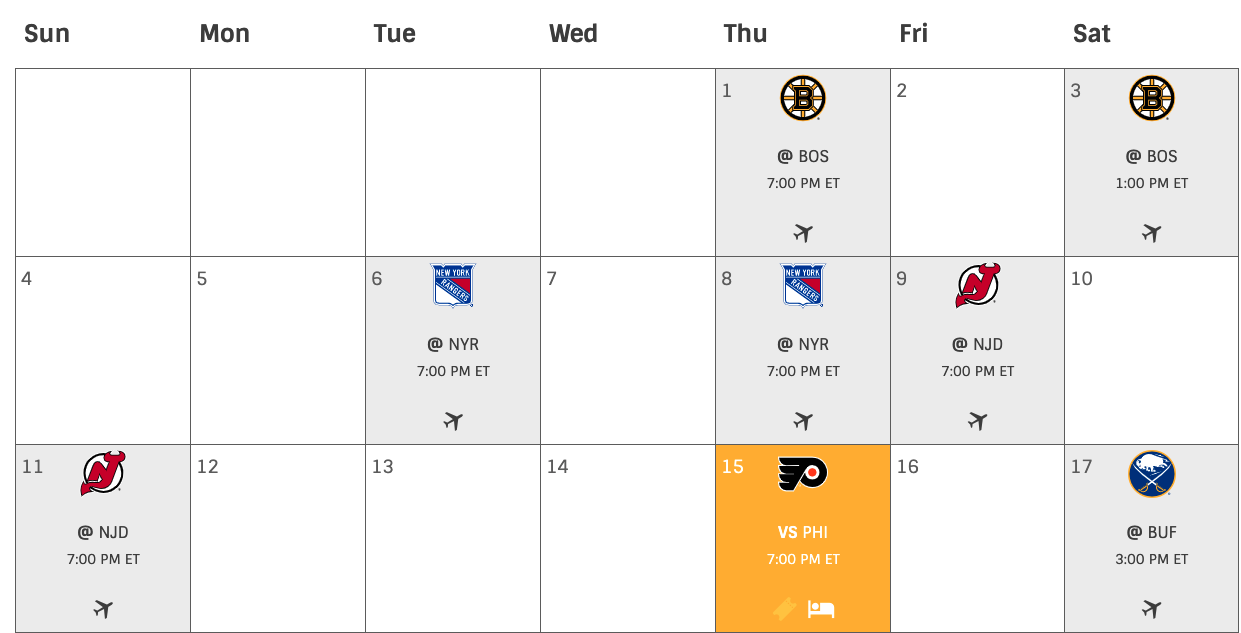Open the VS PHI game link

pyautogui.click(x=803, y=532)
